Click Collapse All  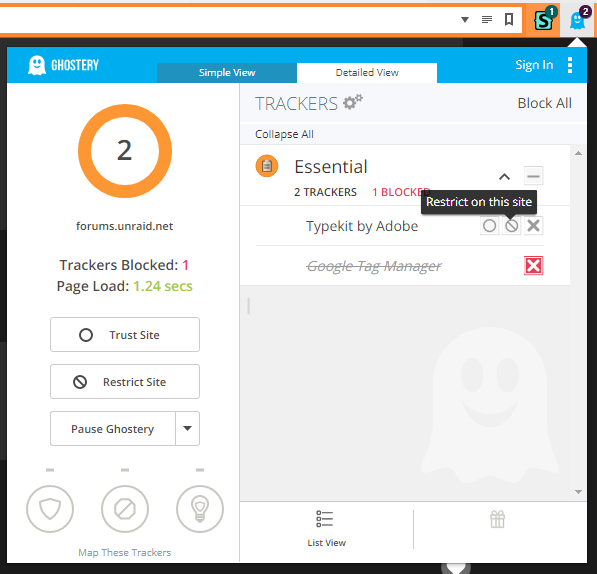pyautogui.click(x=284, y=134)
